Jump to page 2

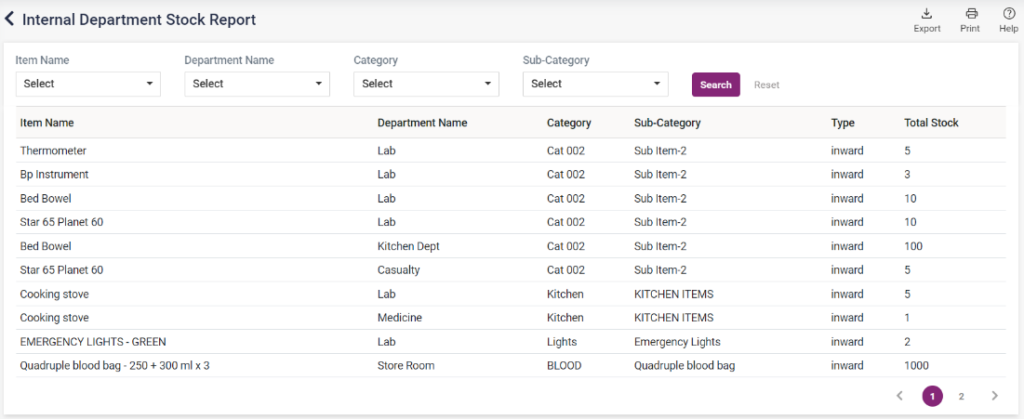[961, 396]
